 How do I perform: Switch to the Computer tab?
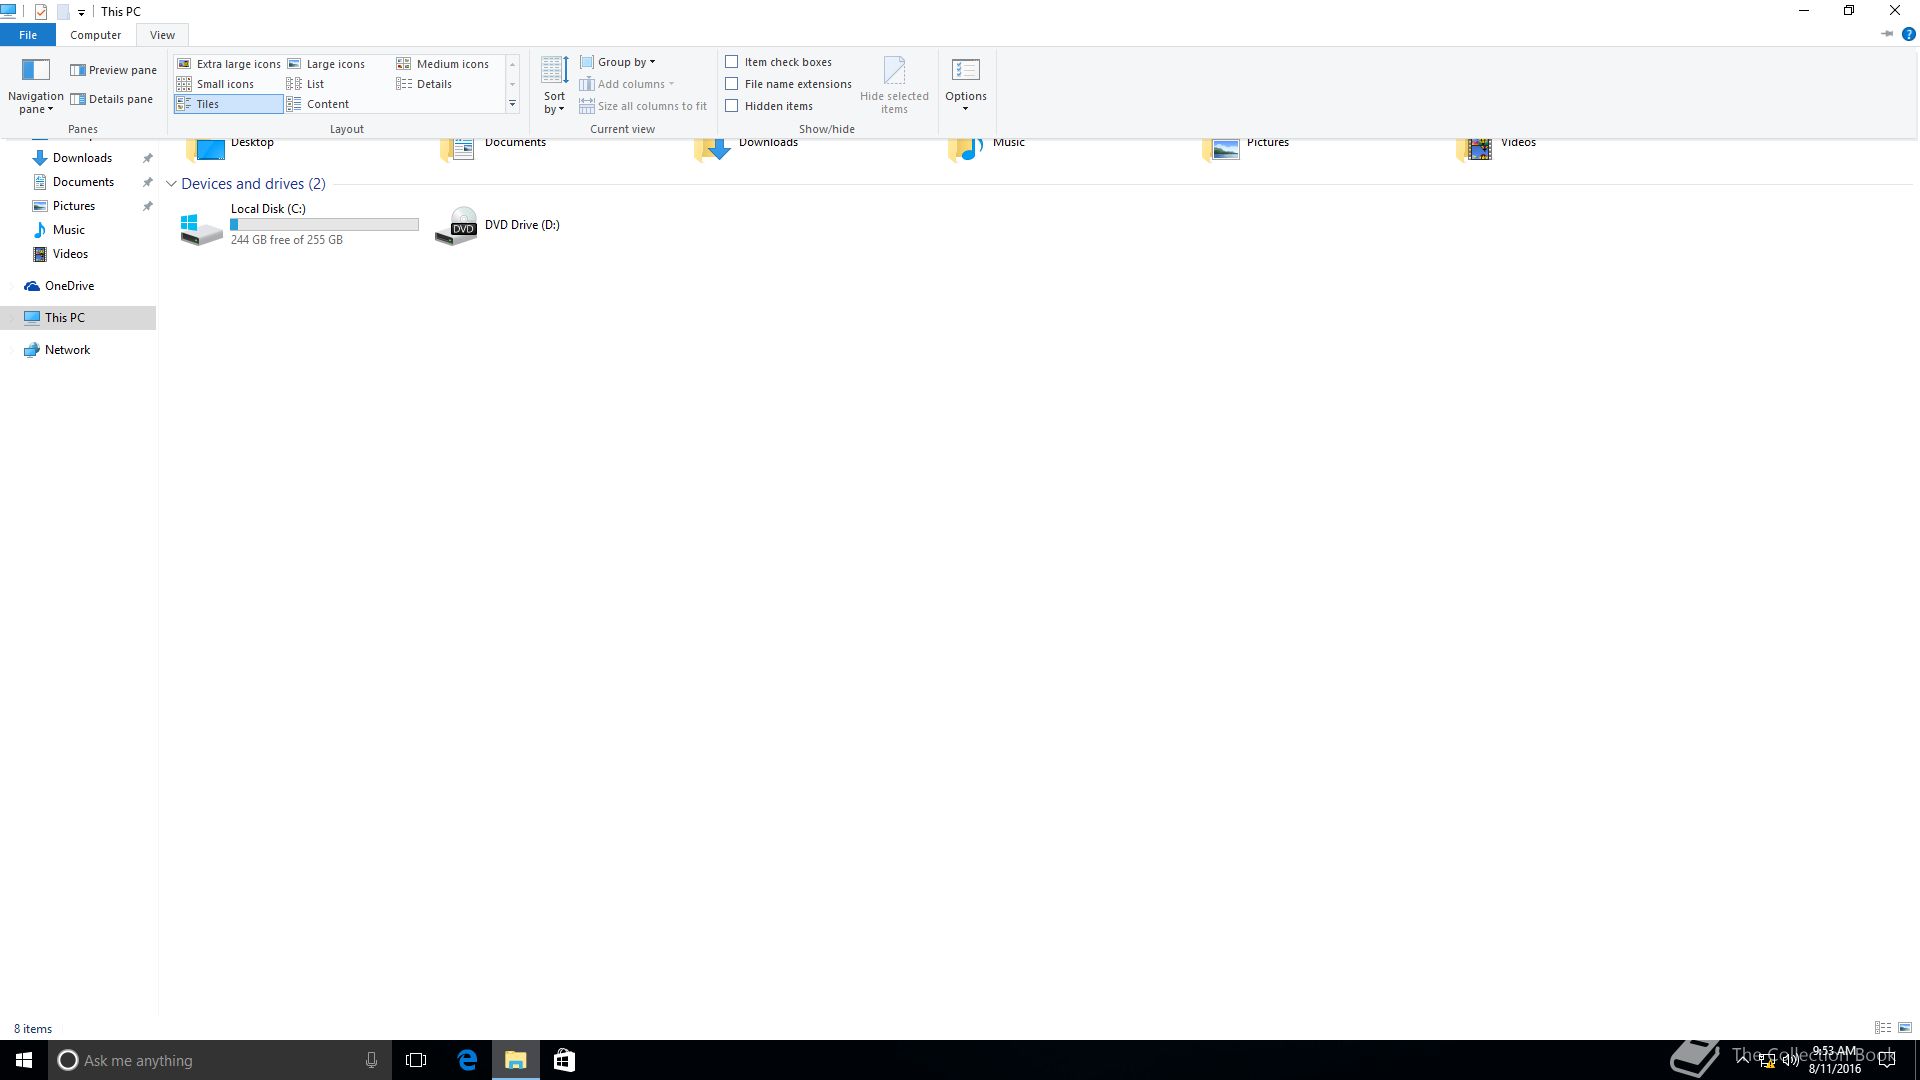coord(95,35)
